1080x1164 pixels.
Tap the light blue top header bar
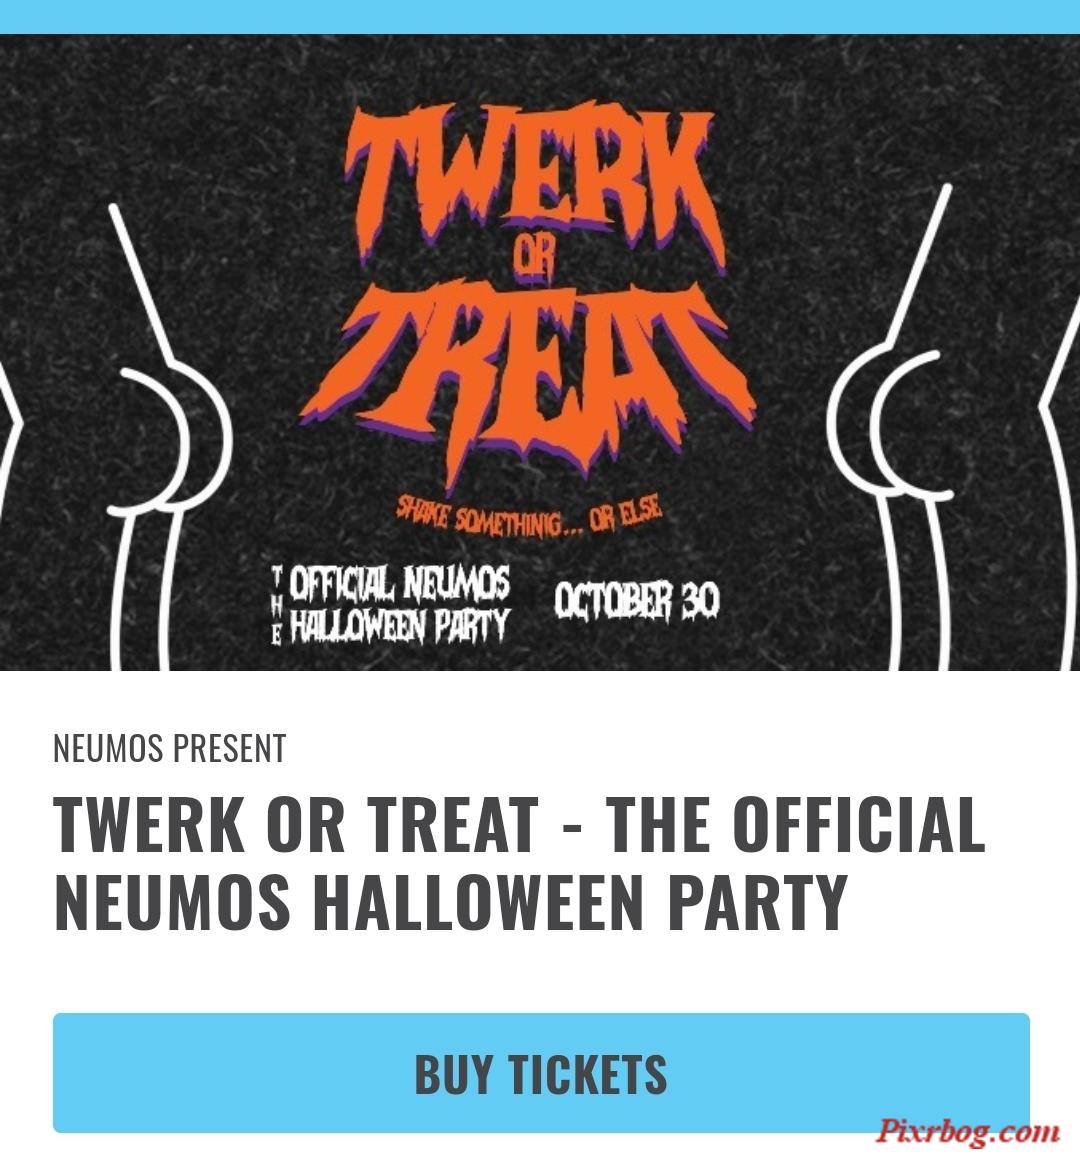pyautogui.click(x=540, y=16)
